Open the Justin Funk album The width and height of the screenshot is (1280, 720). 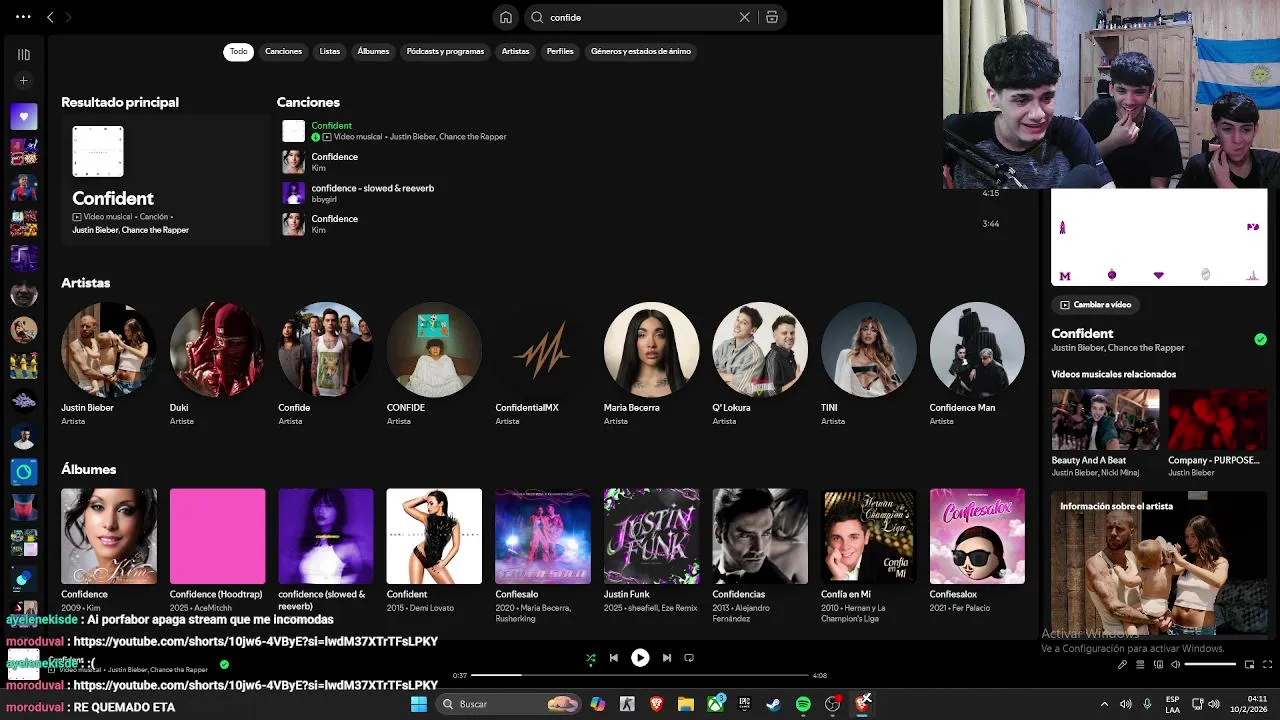click(x=651, y=550)
